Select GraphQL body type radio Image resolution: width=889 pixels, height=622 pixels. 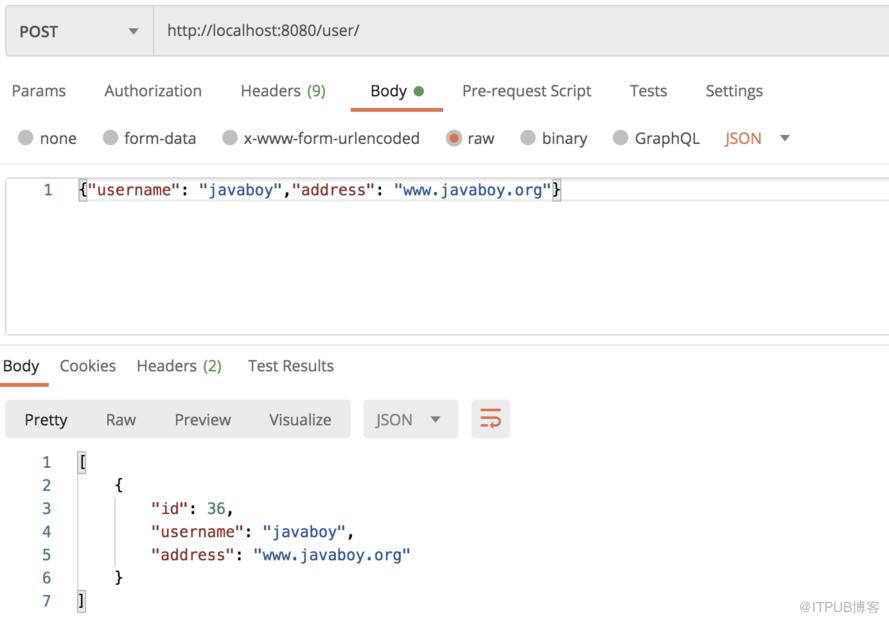click(620, 138)
